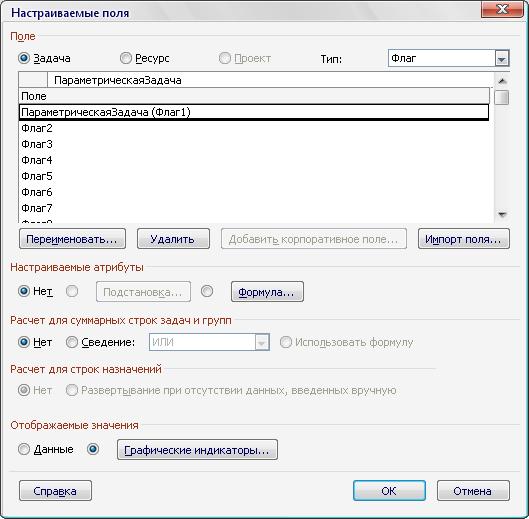Click the Отмена button
Image resolution: width=529 pixels, height=519 pixels.
473,491
